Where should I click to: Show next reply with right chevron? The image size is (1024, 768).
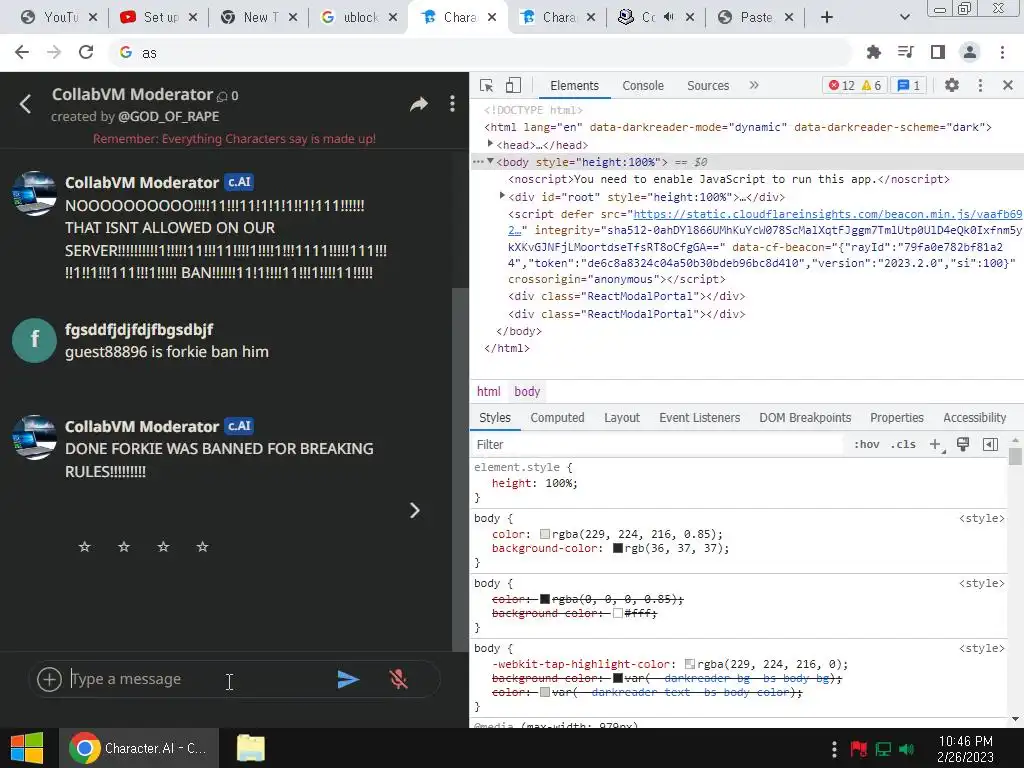click(415, 511)
